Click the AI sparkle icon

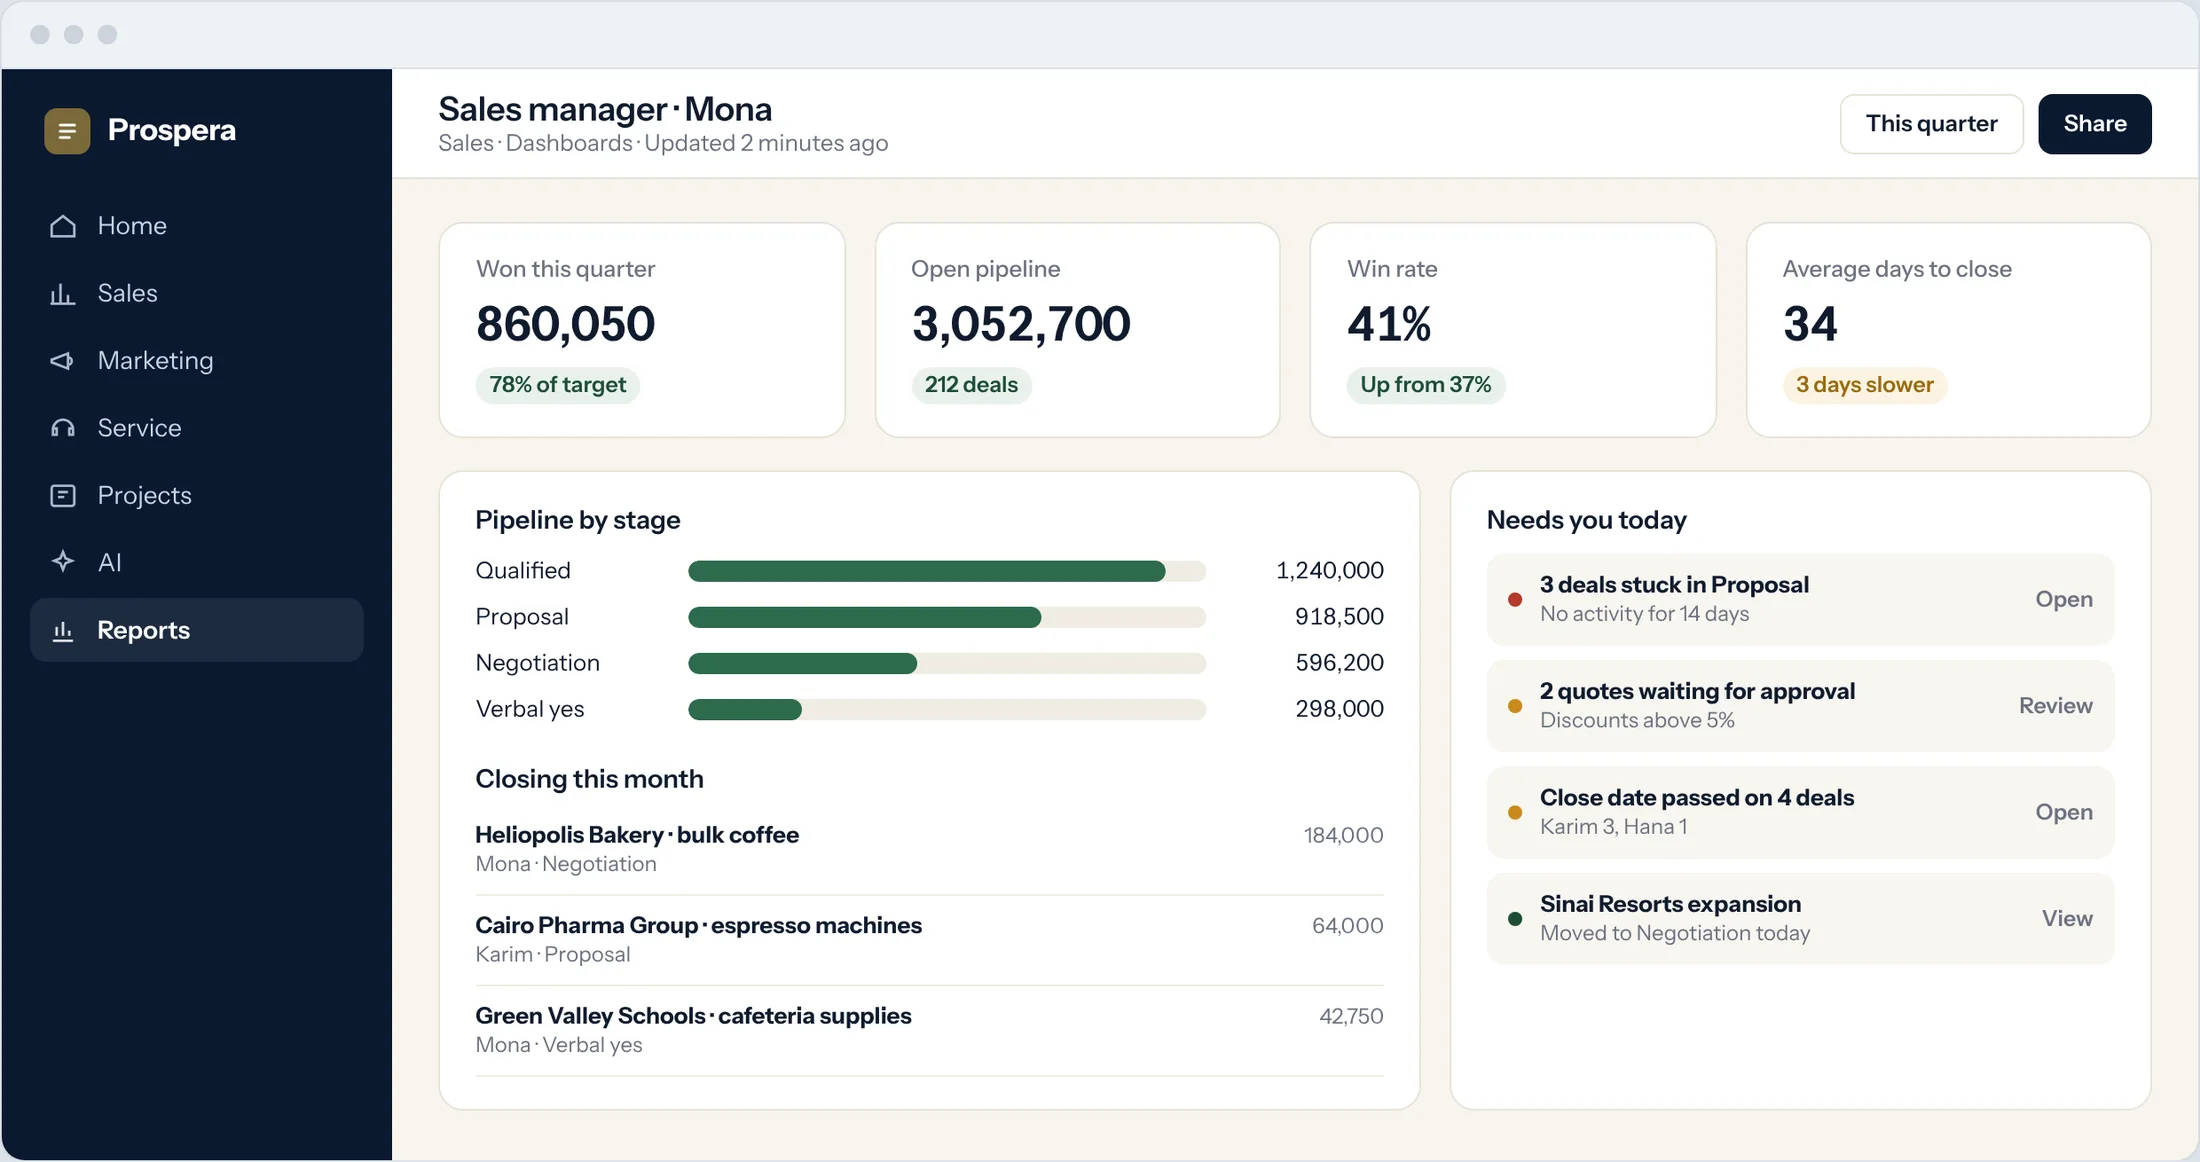63,563
